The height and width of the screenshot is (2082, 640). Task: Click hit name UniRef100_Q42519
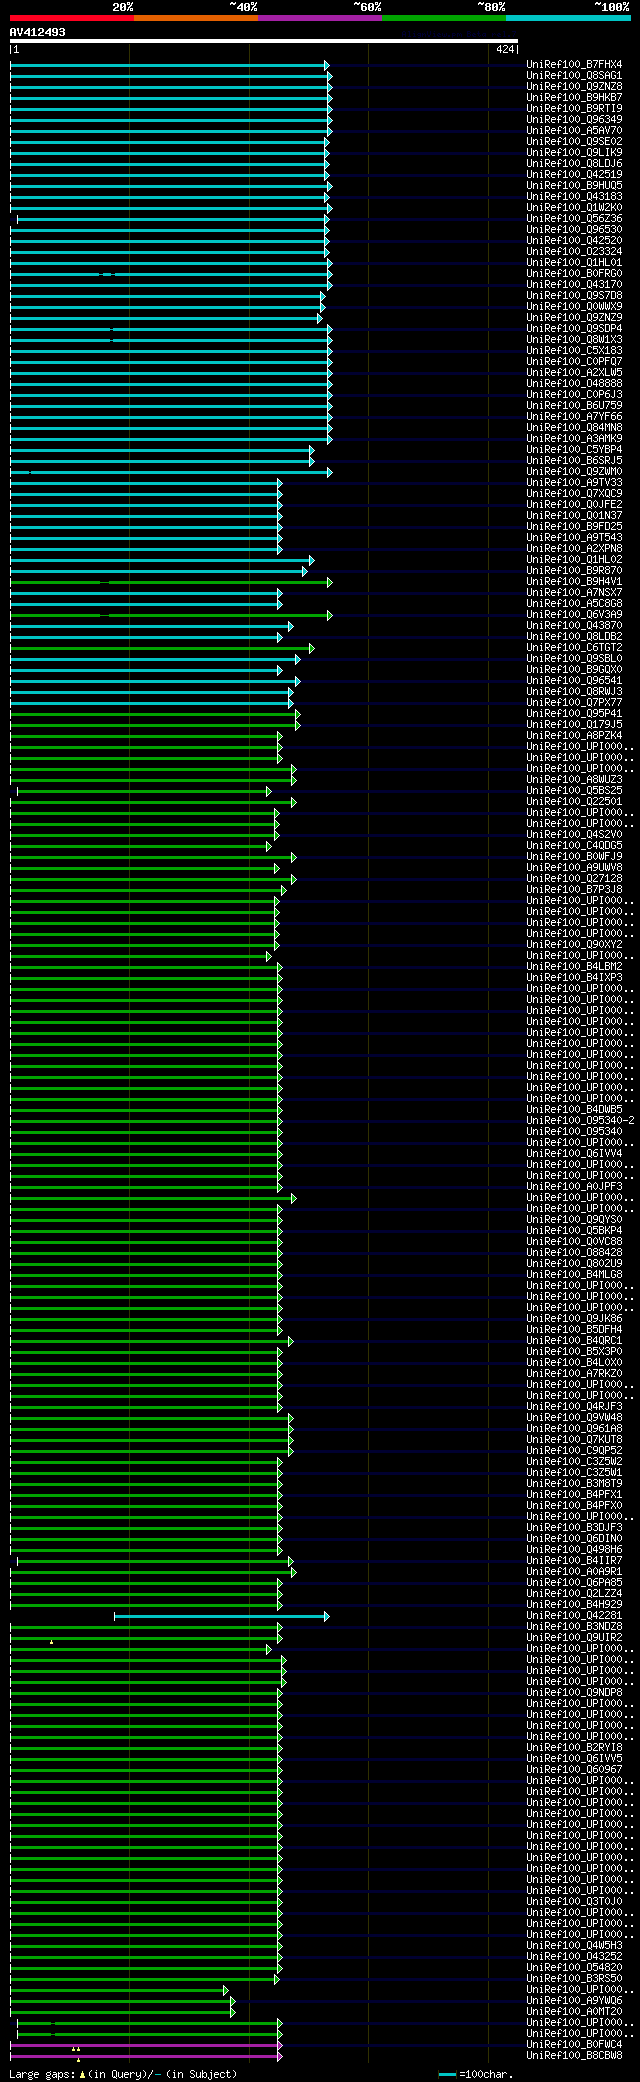[x=574, y=174]
